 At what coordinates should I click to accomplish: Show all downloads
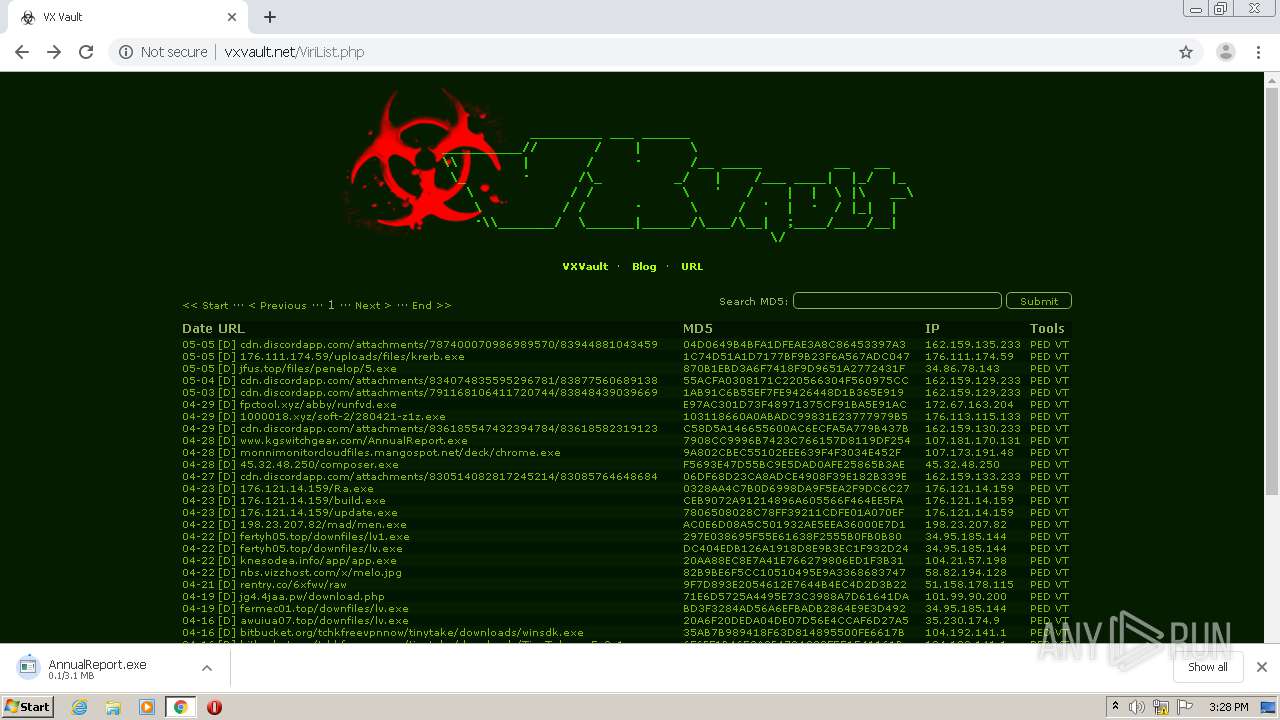click(x=1207, y=667)
